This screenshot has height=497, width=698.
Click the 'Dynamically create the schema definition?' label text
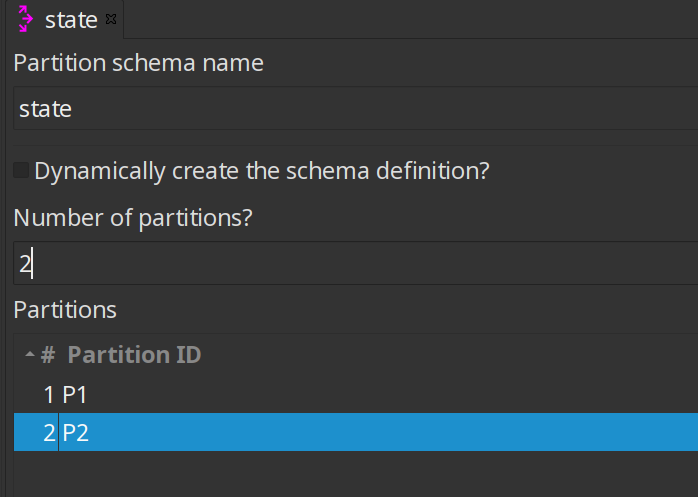(261, 171)
